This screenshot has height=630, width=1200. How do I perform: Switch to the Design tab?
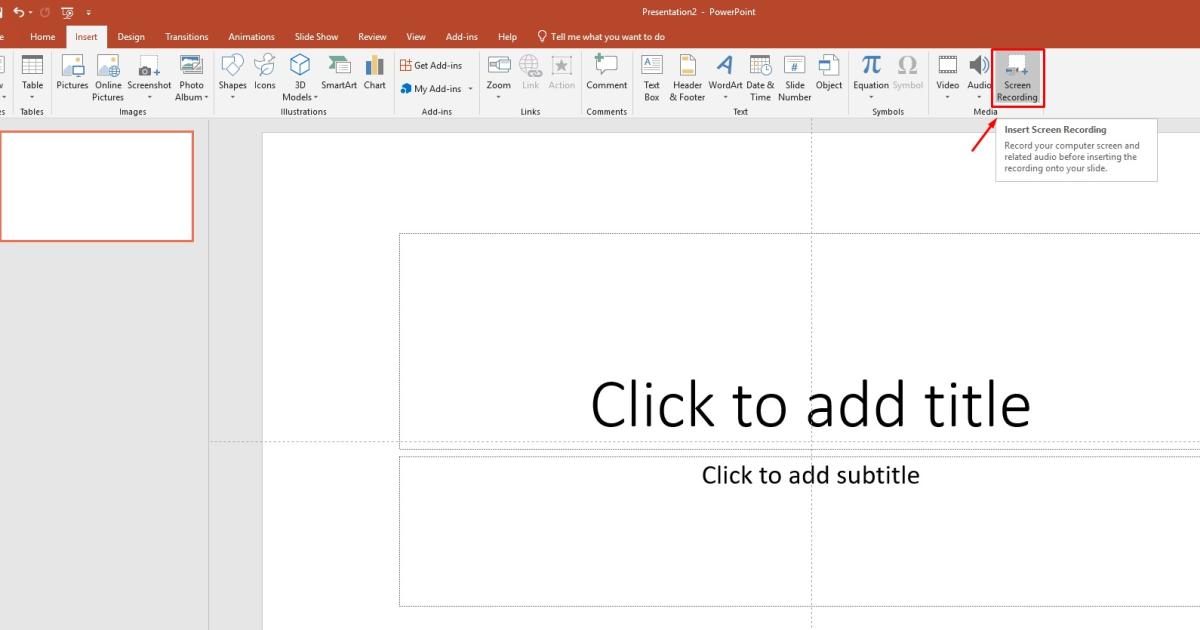click(130, 36)
